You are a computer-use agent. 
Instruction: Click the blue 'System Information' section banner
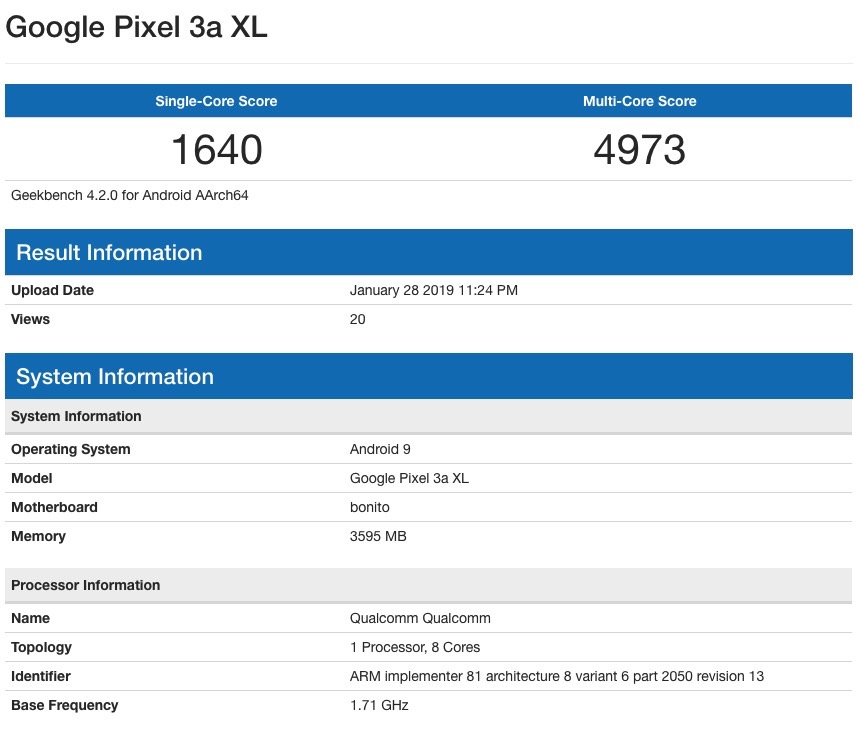point(428,376)
